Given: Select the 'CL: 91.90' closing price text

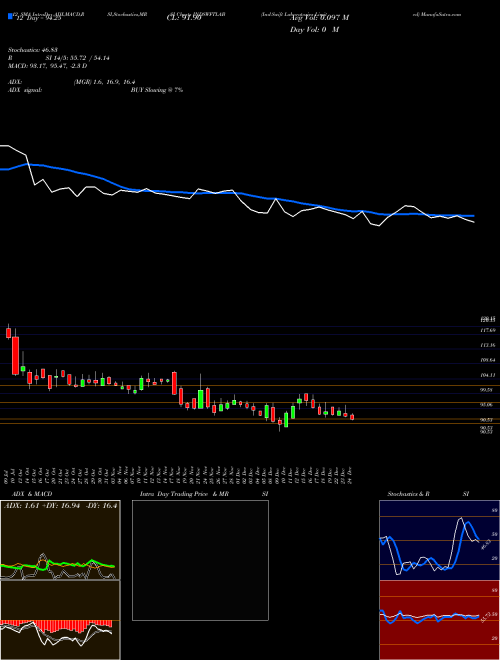Looking at the screenshot, I should [183, 18].
